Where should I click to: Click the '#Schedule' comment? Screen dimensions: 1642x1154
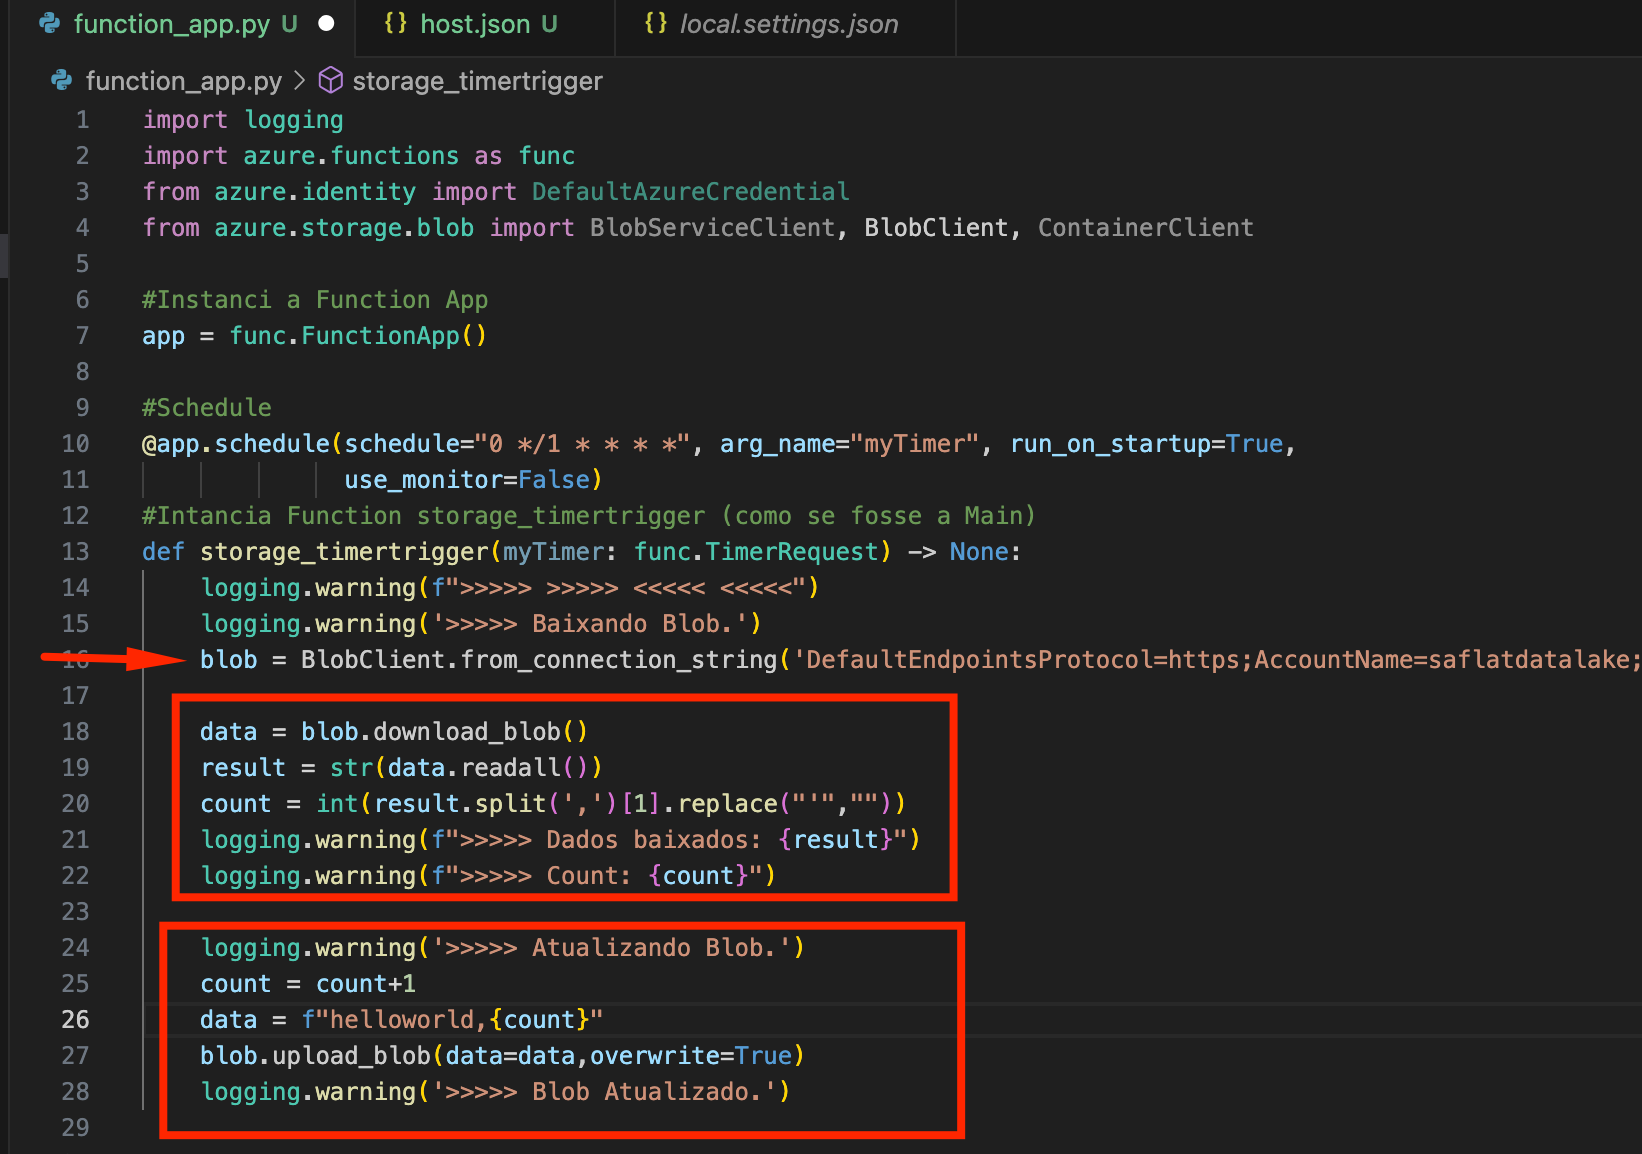207,408
